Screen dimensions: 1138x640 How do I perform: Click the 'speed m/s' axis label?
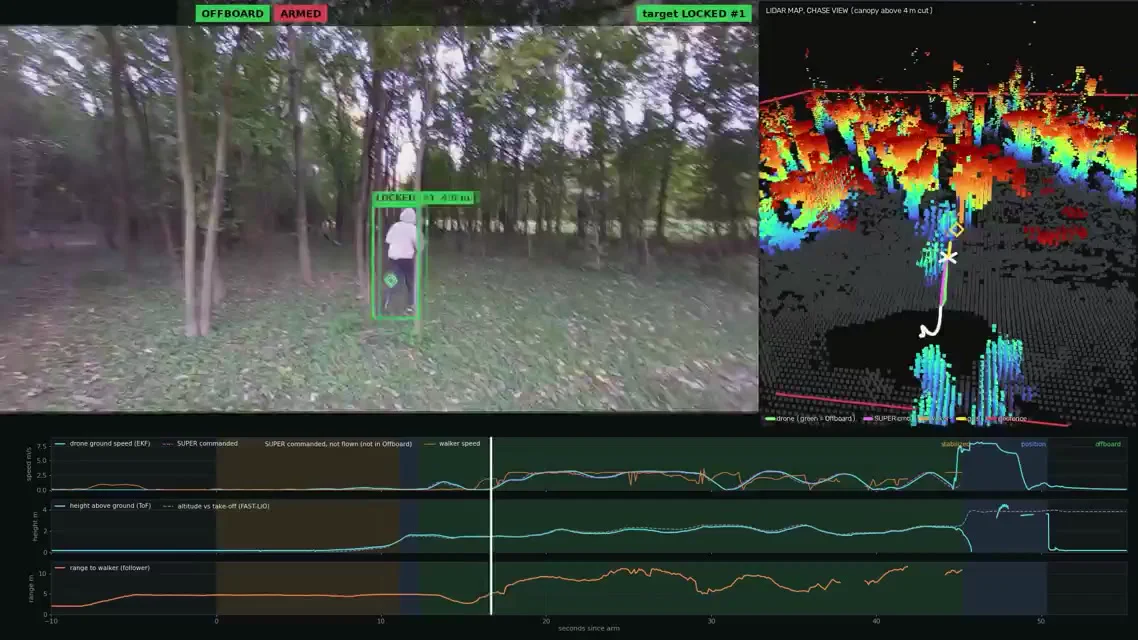click(x=30, y=464)
